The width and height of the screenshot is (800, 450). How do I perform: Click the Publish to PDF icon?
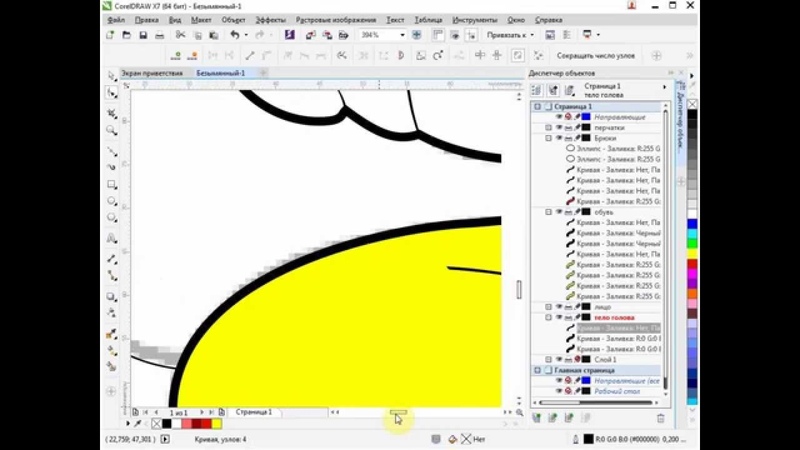[x=343, y=35]
